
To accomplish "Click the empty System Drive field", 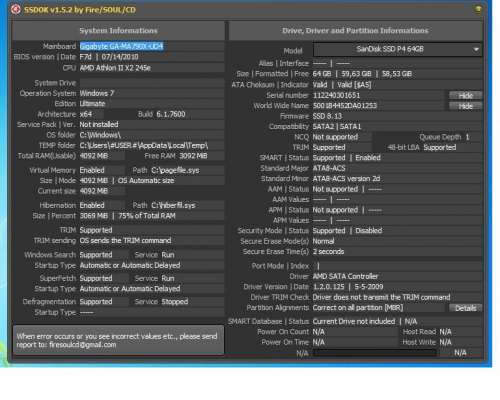I will point(152,83).
